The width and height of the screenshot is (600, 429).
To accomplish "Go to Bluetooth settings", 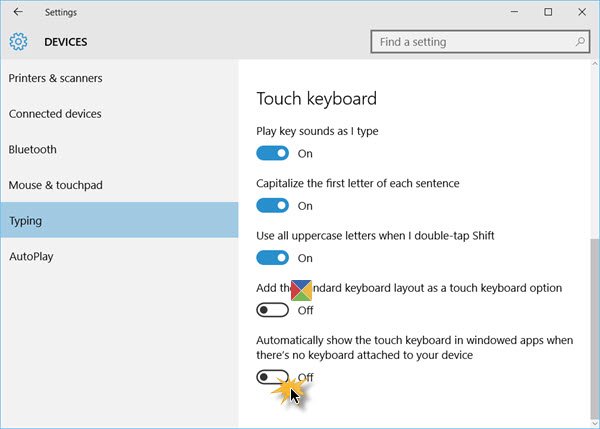I will coord(33,150).
